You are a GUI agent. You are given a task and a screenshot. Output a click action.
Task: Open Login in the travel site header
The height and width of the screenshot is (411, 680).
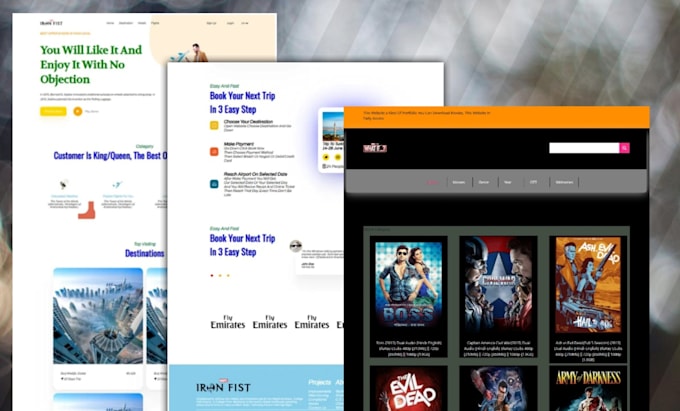click(230, 23)
